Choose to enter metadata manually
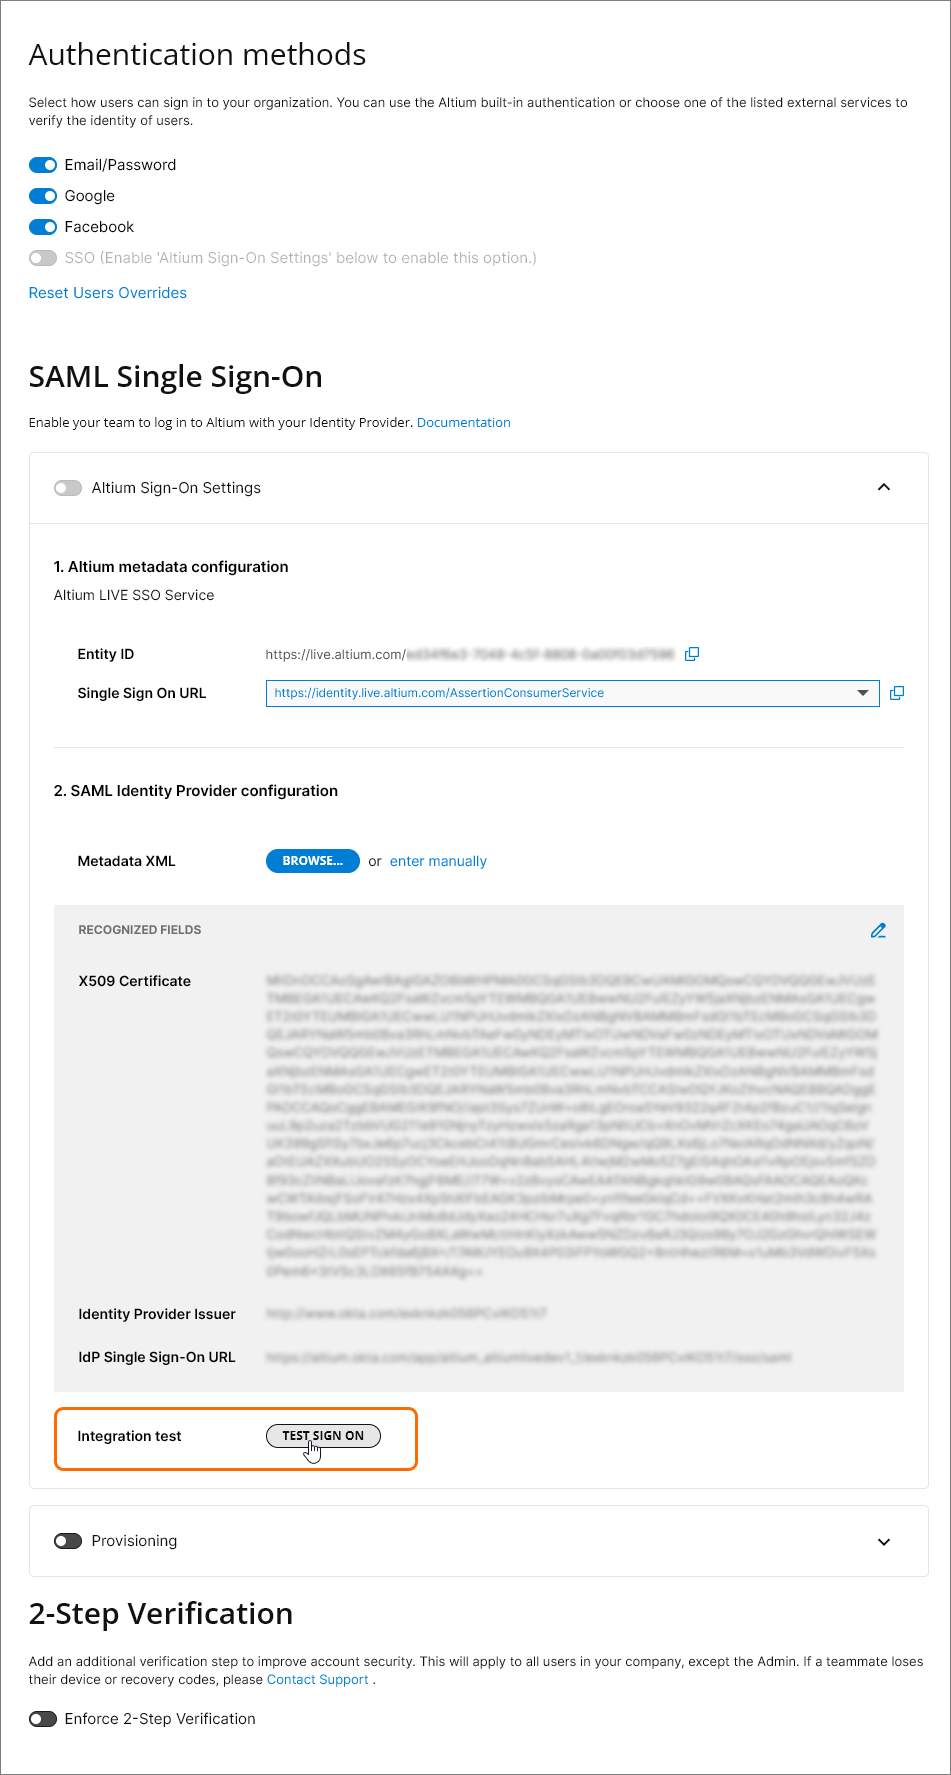The image size is (951, 1775). click(438, 861)
